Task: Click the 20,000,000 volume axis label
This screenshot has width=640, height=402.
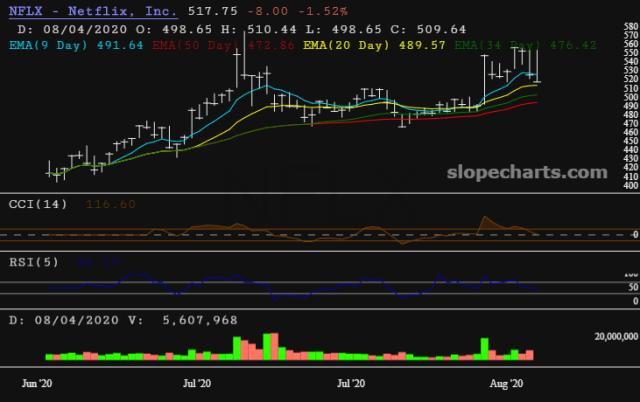Action: point(616,336)
